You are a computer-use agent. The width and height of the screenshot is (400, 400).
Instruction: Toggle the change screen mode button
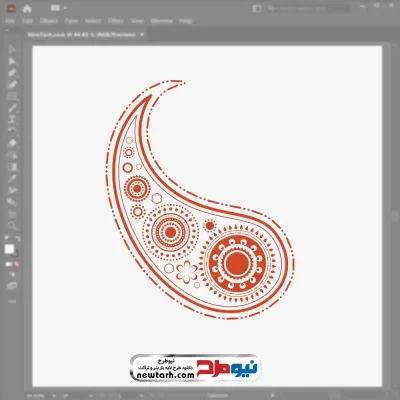(12, 286)
